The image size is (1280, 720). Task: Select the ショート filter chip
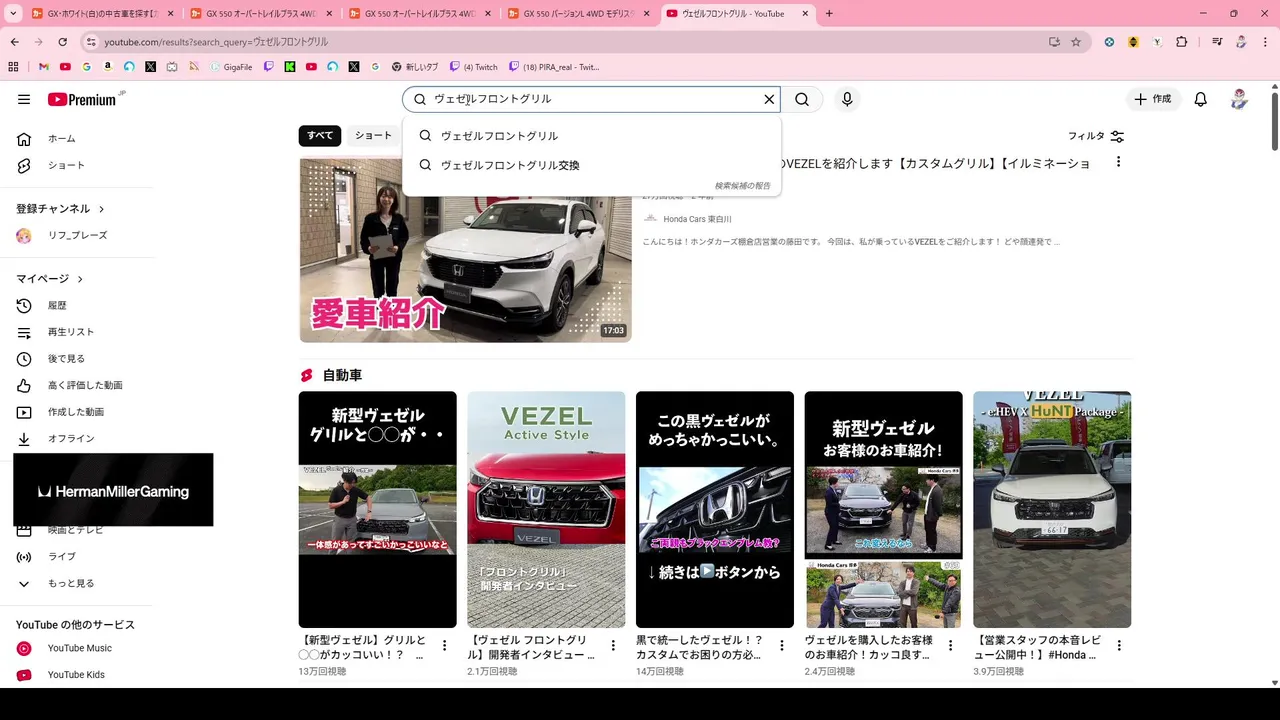pyautogui.click(x=373, y=136)
